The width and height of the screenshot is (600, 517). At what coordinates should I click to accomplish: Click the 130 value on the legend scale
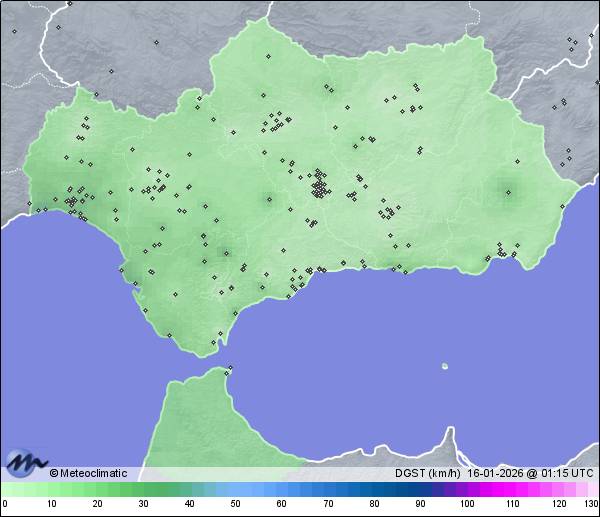click(591, 504)
